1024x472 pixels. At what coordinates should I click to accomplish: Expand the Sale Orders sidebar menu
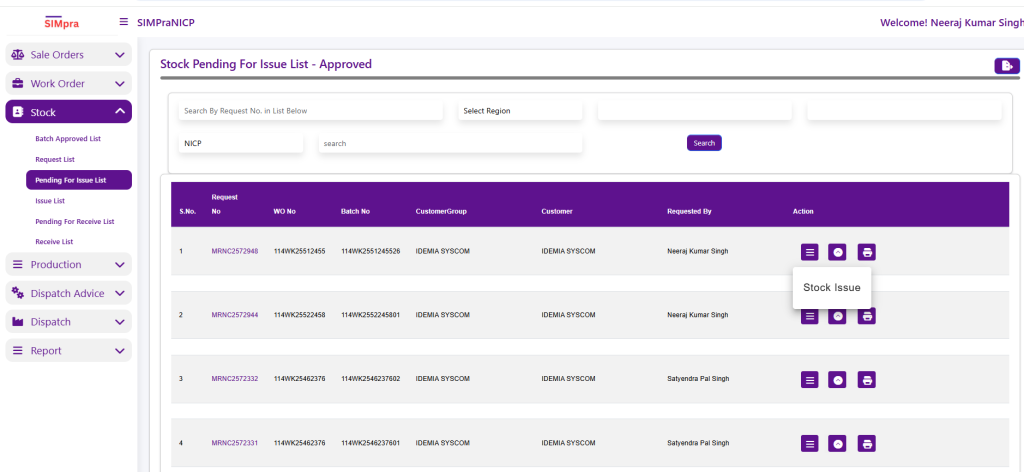(x=68, y=55)
